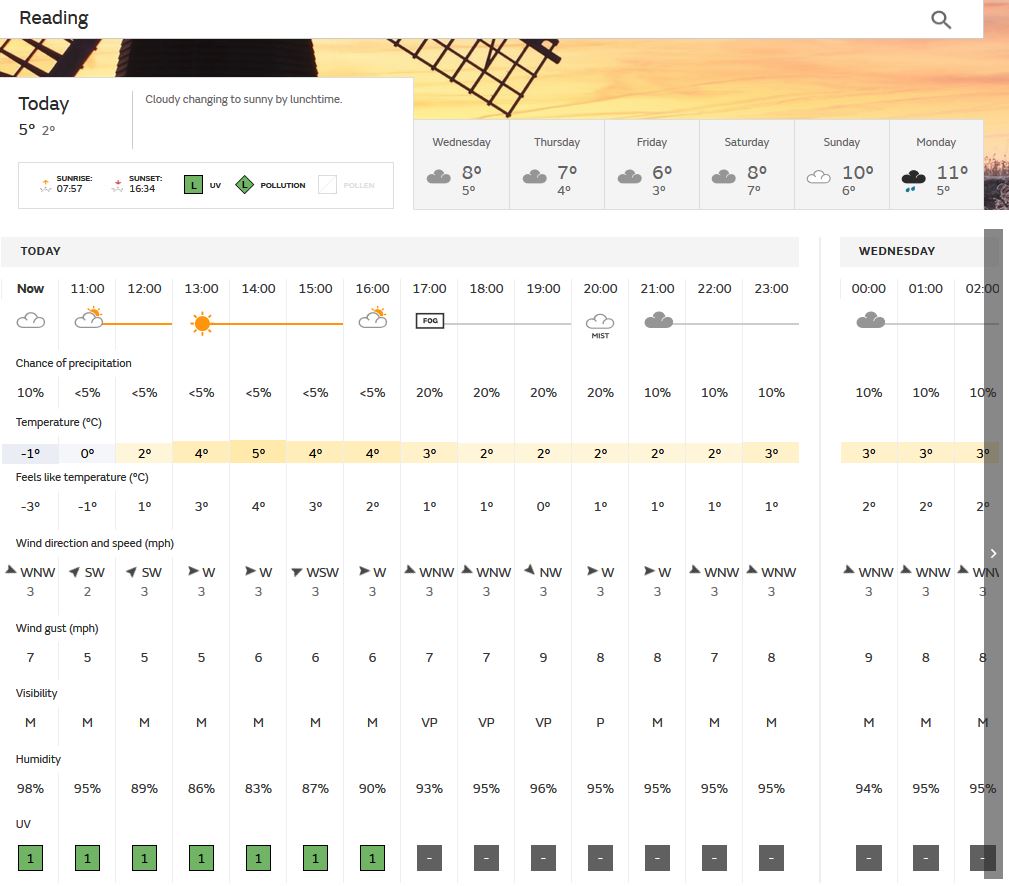
Task: Click the green UV level icon
Action: 193,185
